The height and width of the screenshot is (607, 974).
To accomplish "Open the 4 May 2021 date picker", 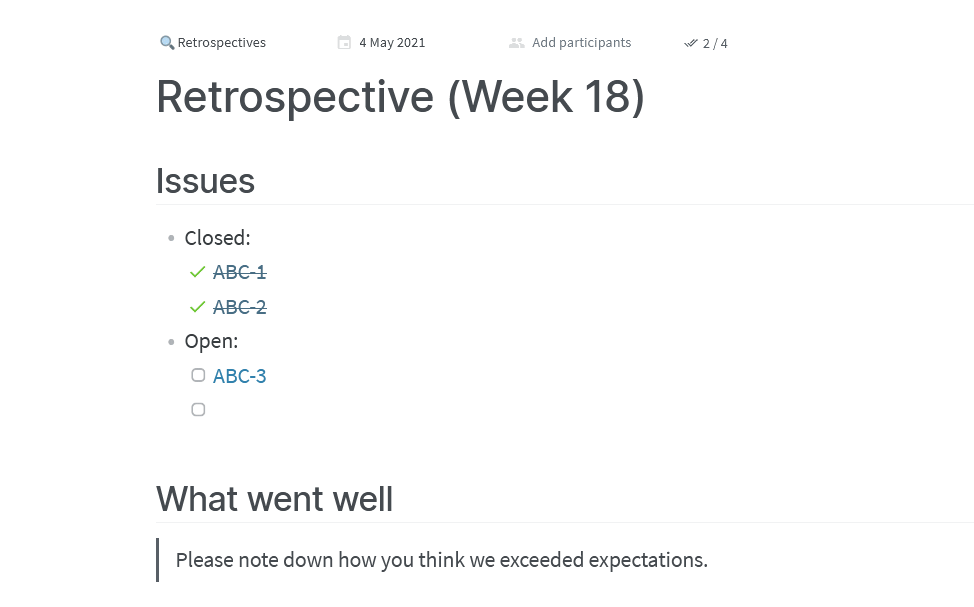I will point(392,42).
